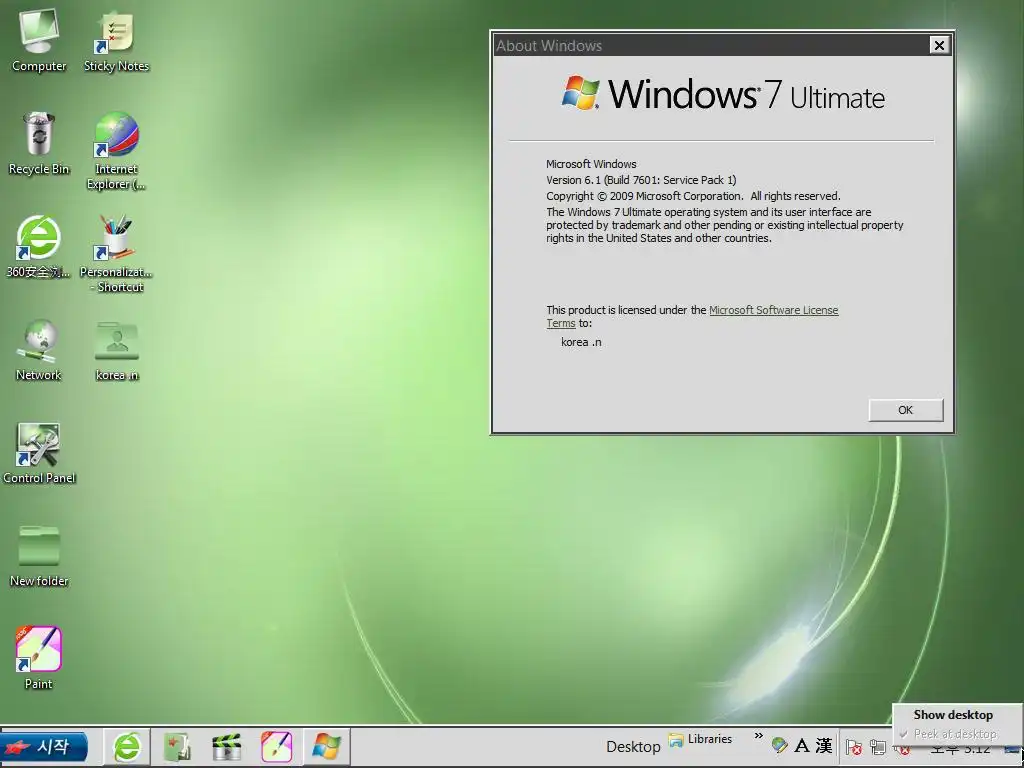Choose Show desktop in the context menu
This screenshot has height=768, width=1024.
(953, 714)
